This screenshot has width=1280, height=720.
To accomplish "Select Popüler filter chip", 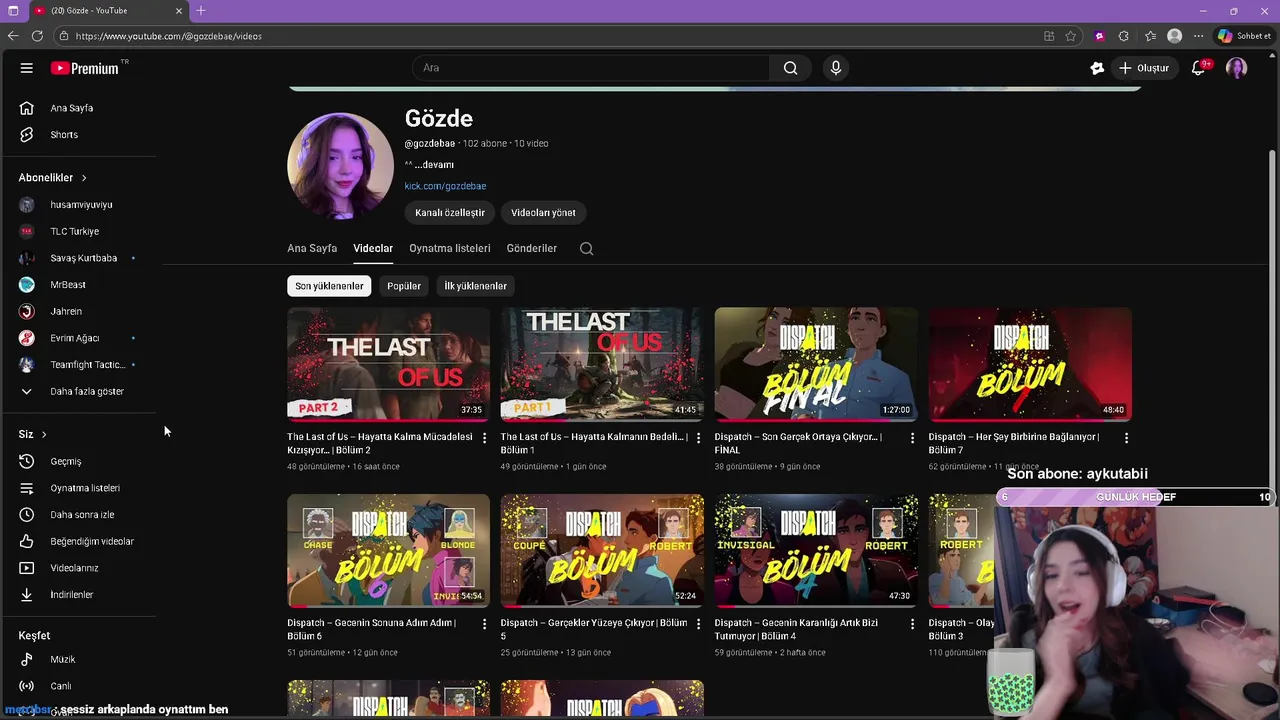I will 404,286.
